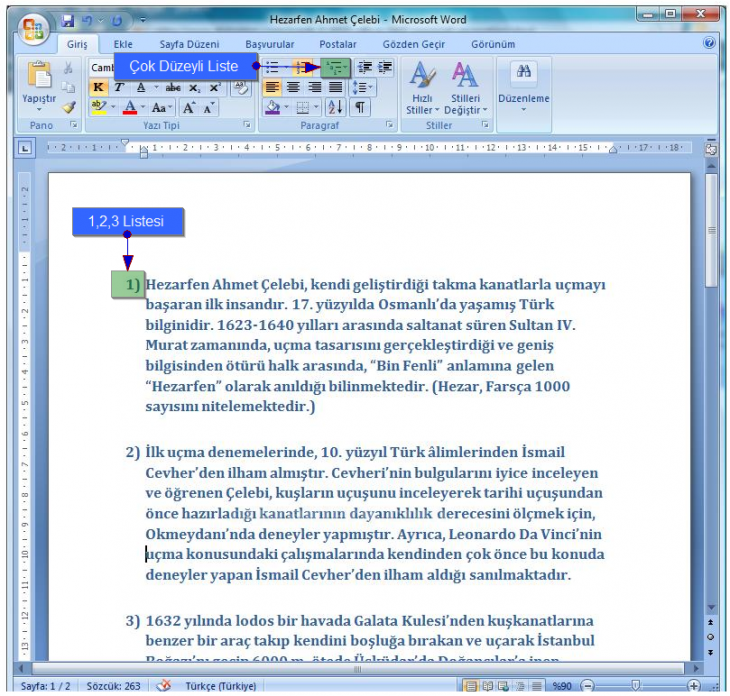Toggle right text alignment

click(x=314, y=88)
